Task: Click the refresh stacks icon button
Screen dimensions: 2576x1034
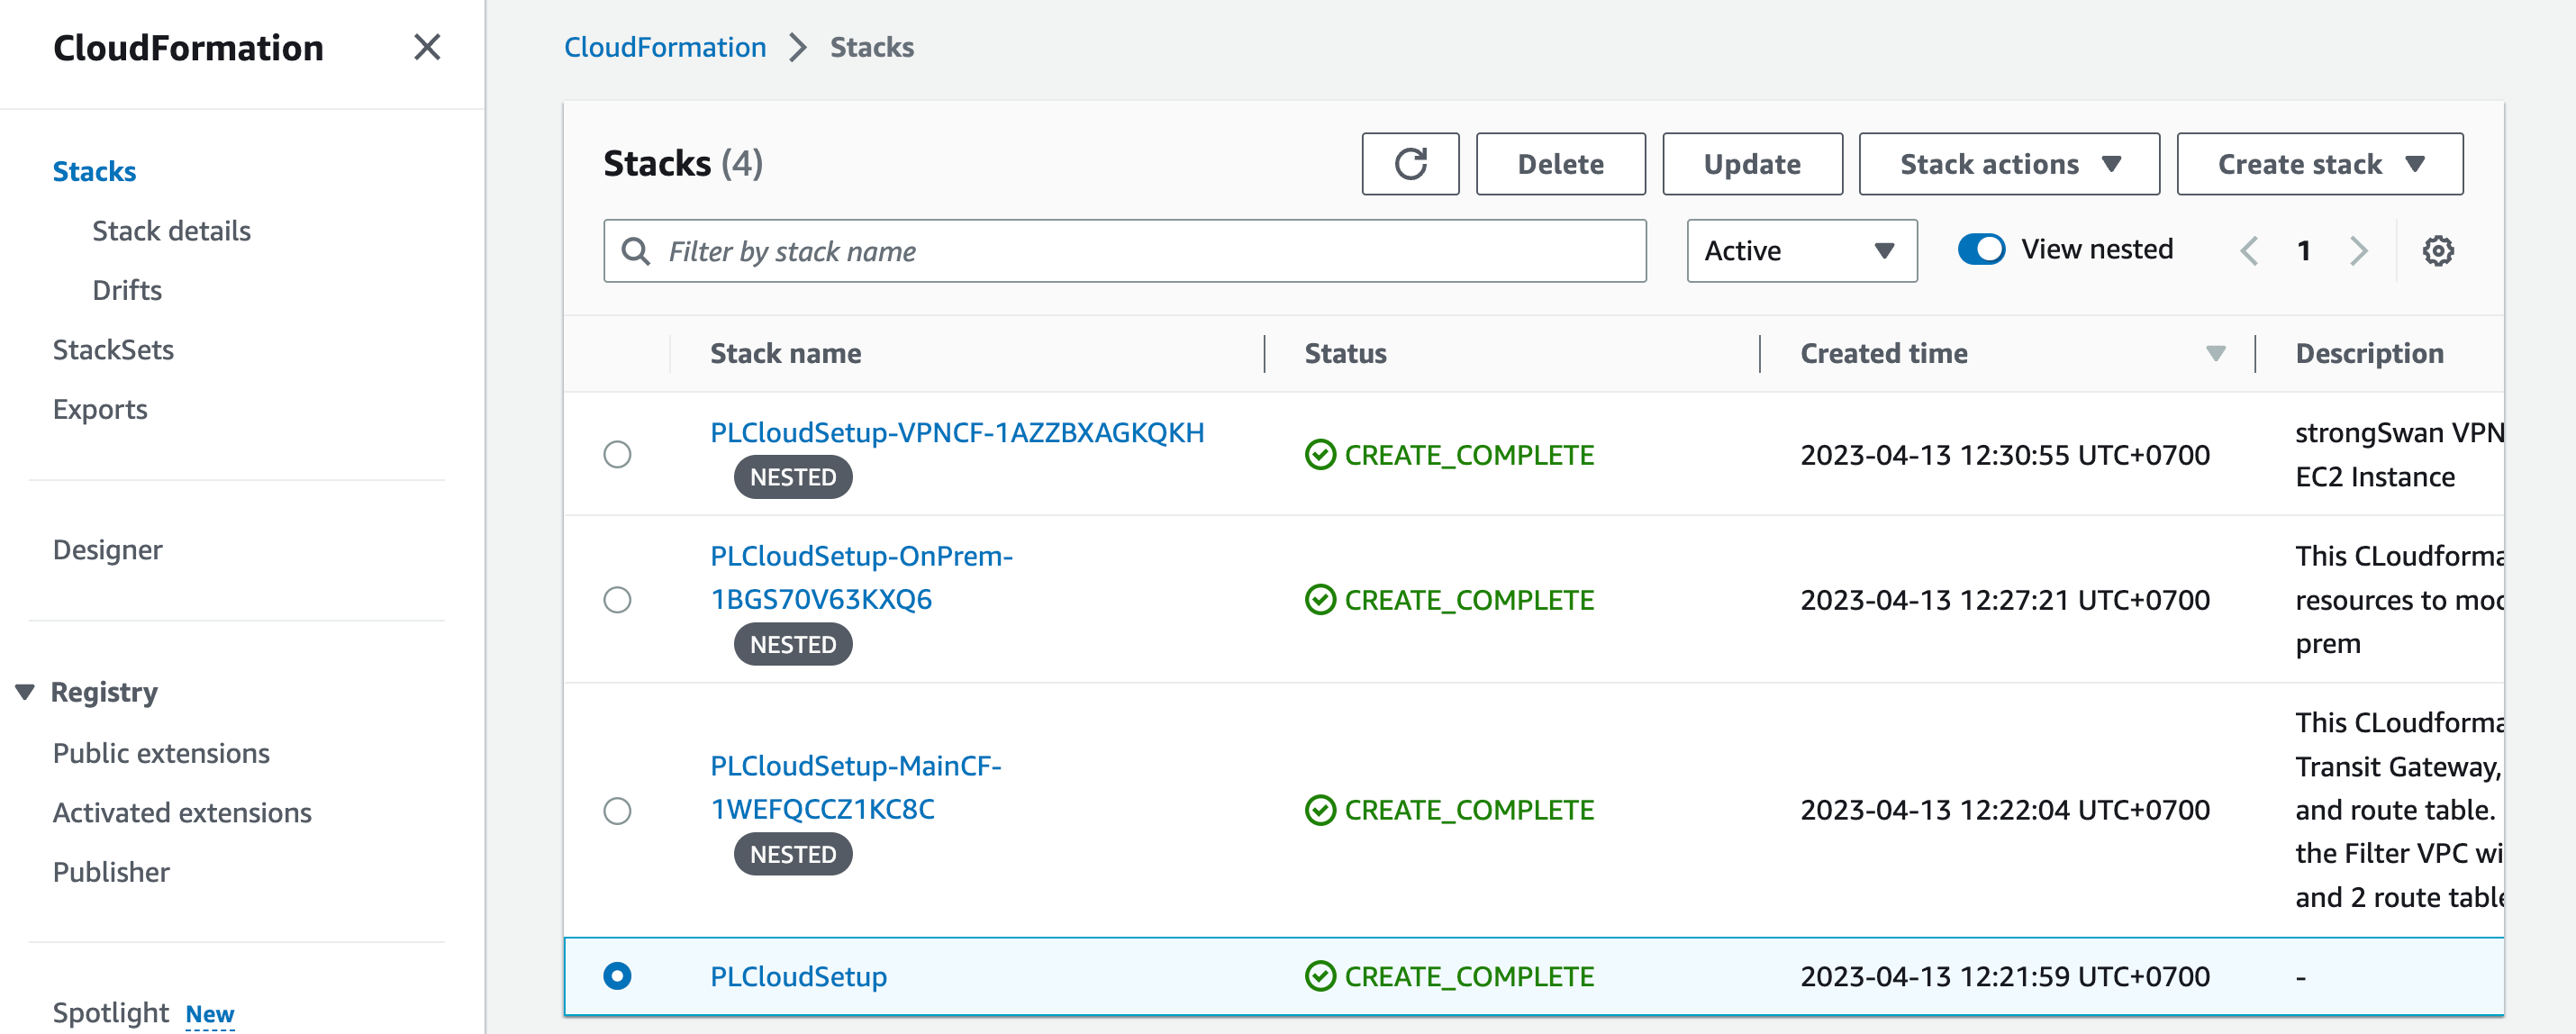Action: coord(1409,164)
